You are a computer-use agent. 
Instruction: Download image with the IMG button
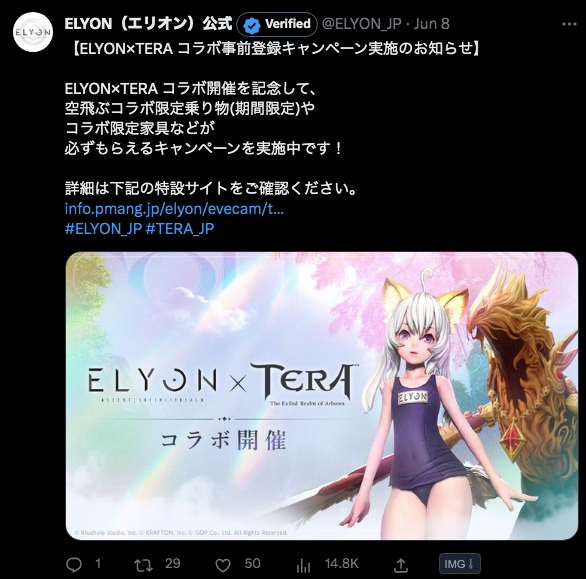coord(459,564)
